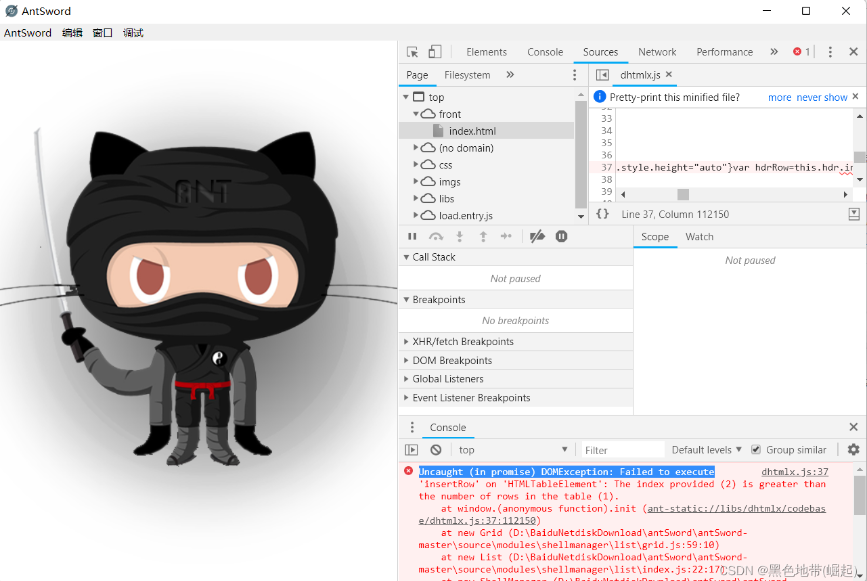Switch to the Console tab in DevTools
Viewport: 867px width, 581px height.
(x=545, y=52)
